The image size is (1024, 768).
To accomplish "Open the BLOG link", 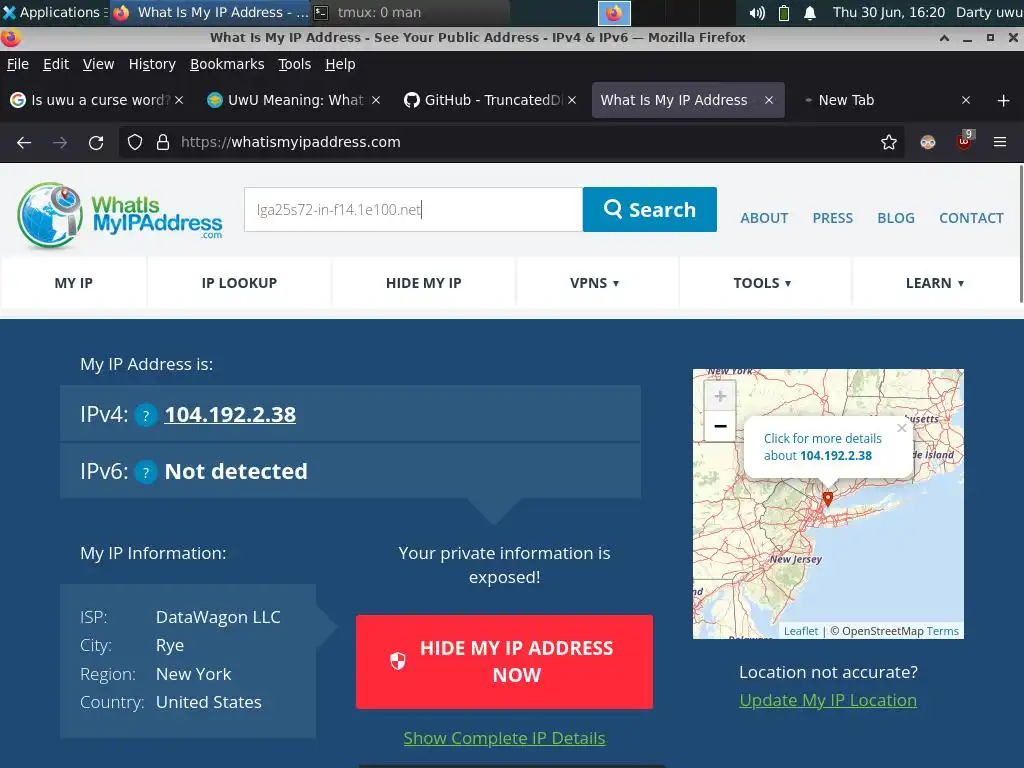I will point(895,218).
